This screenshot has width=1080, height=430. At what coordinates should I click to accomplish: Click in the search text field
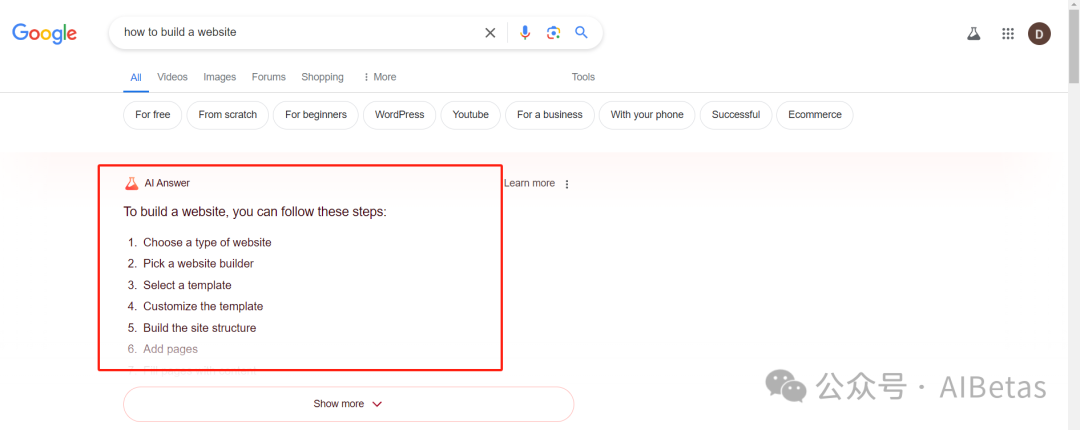[300, 33]
